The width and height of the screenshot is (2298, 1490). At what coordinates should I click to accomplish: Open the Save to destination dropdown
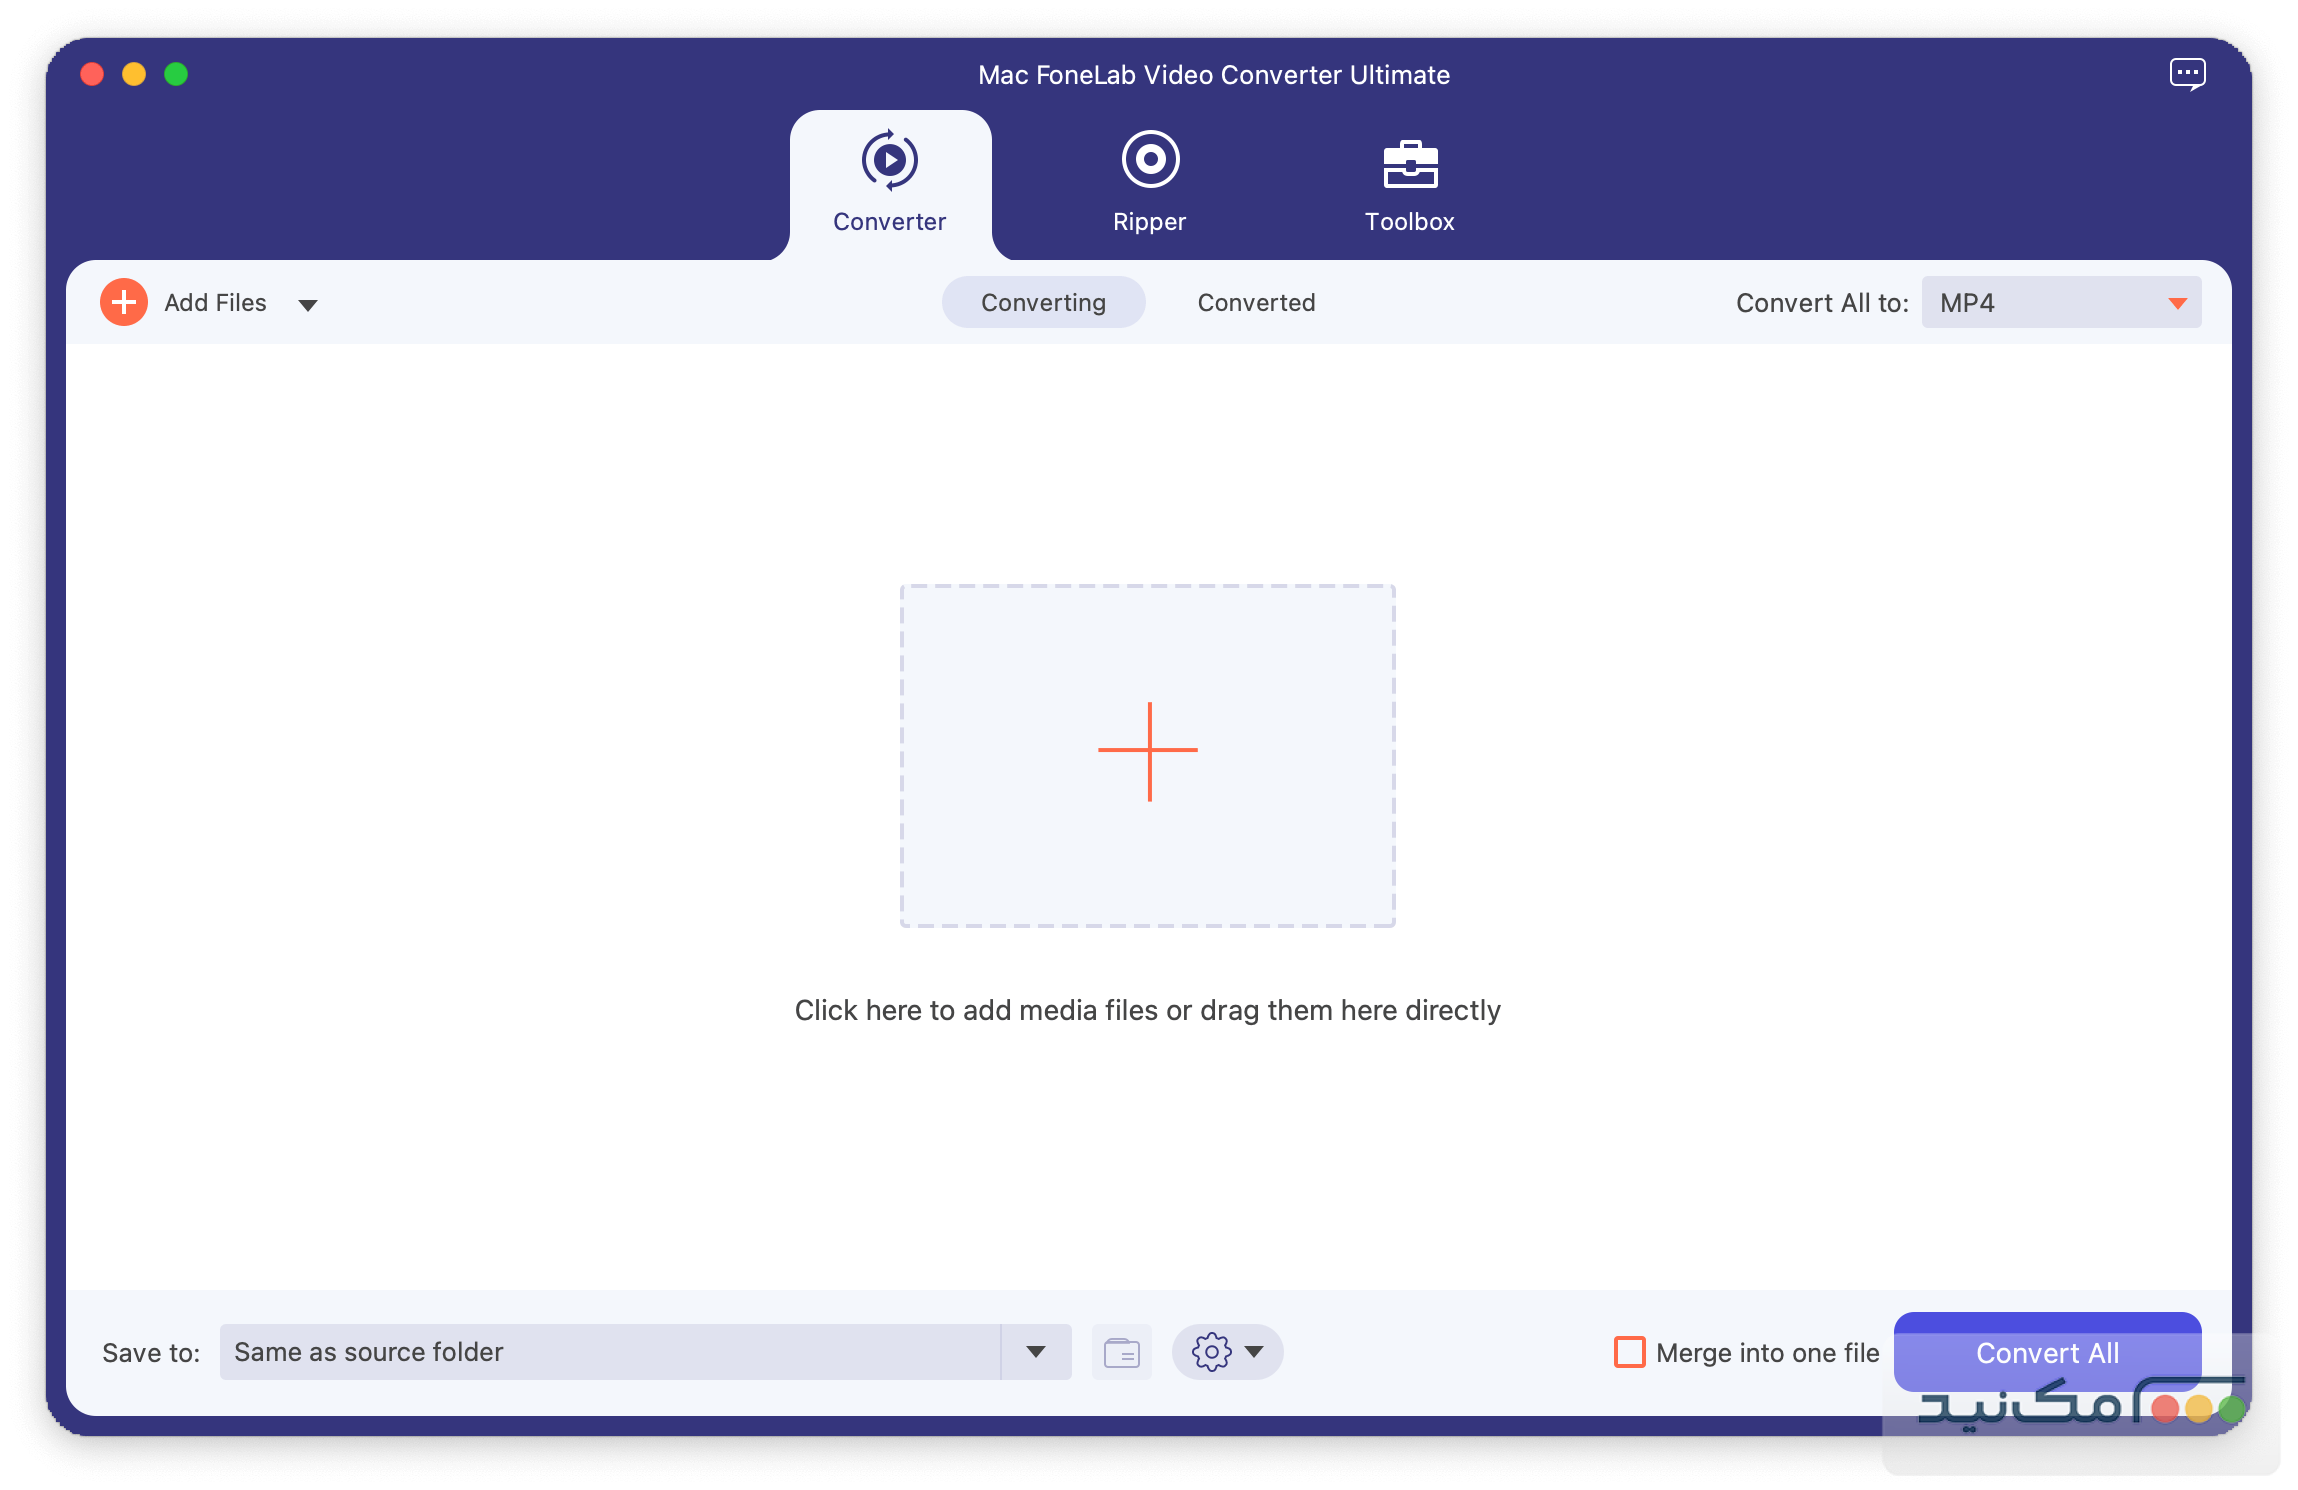[1037, 1352]
